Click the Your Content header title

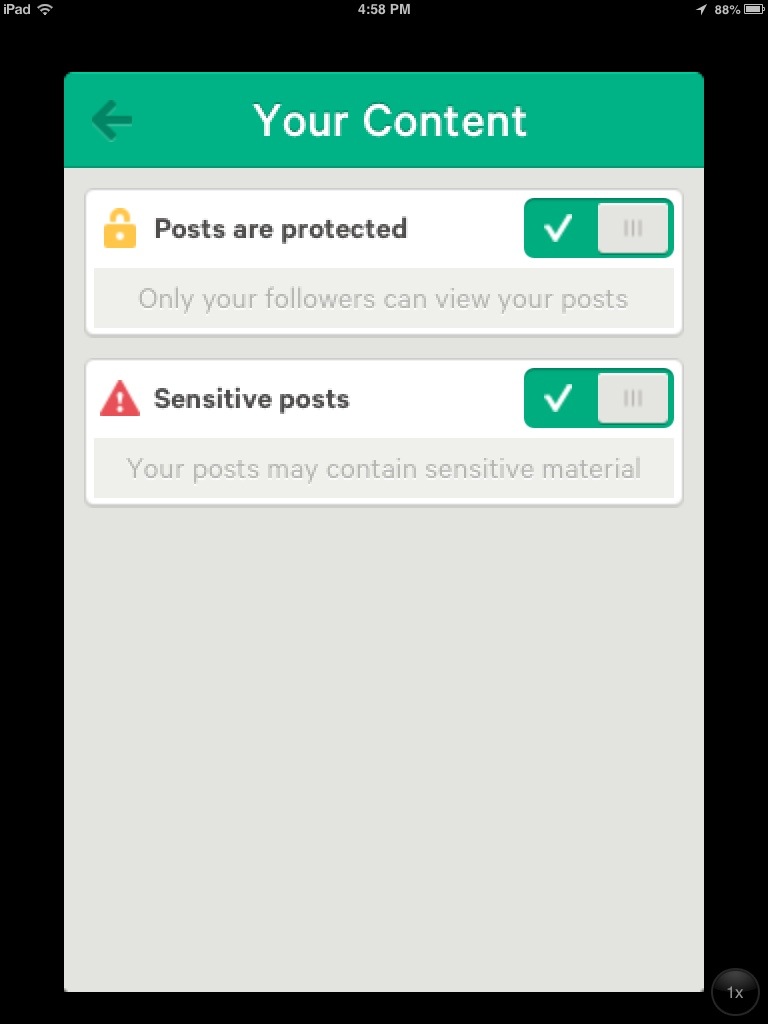coord(390,121)
